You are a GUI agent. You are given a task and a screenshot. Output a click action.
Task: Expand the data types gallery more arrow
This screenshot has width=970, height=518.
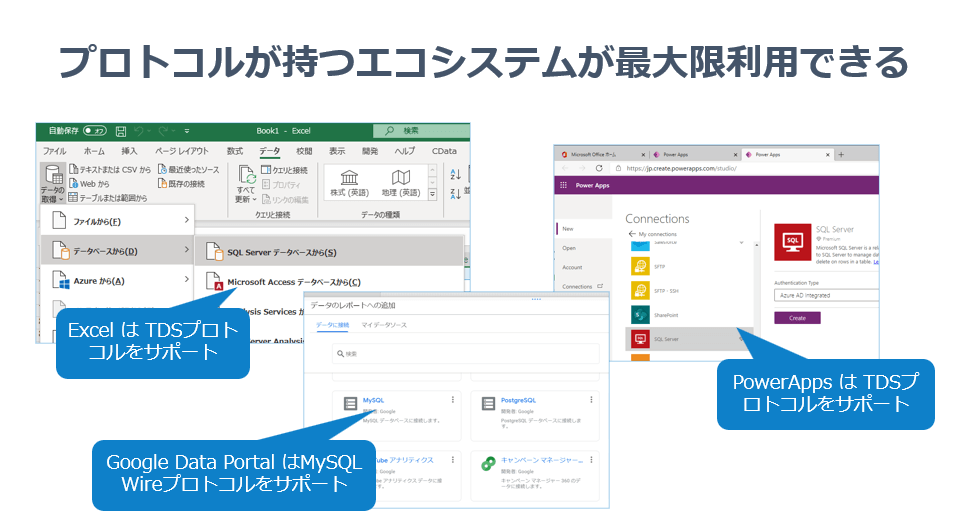pos(432,194)
